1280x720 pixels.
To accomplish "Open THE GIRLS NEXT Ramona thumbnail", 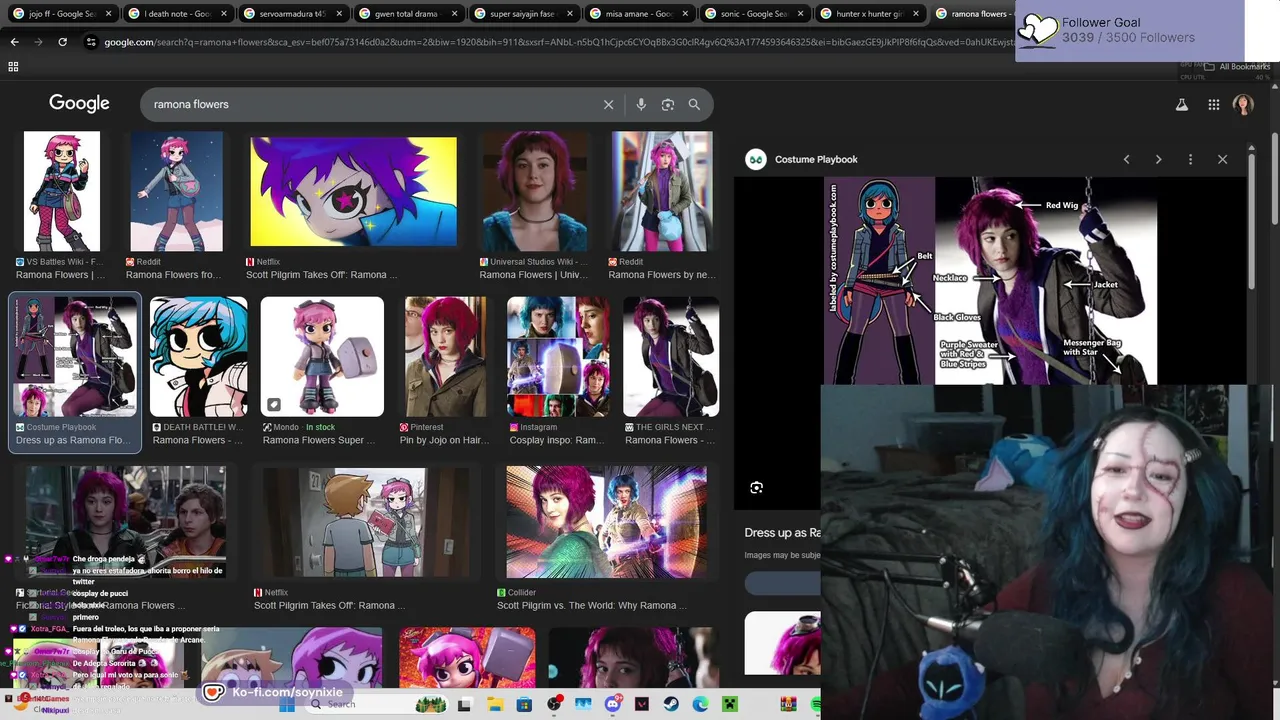I will [671, 357].
